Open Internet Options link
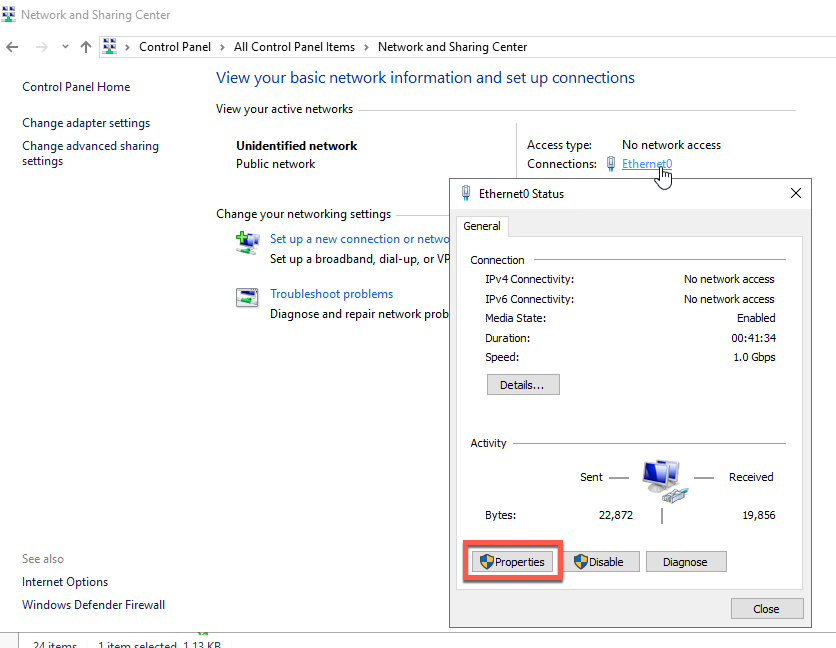The width and height of the screenshot is (836, 648). click(x=65, y=582)
